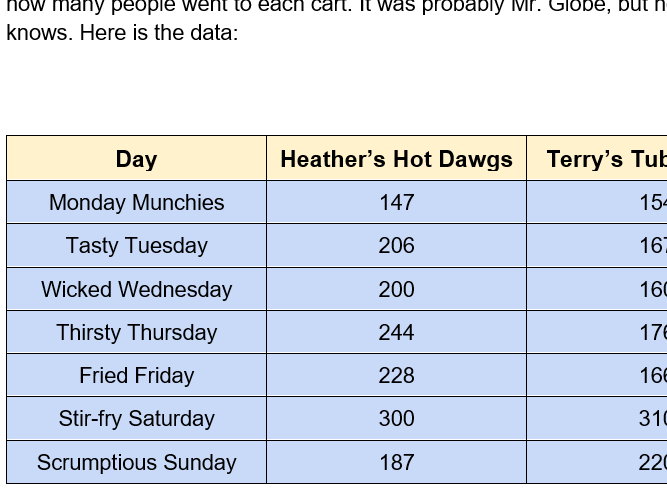Select the Monday Munchies cell
The image size is (667, 501).
[137, 202]
